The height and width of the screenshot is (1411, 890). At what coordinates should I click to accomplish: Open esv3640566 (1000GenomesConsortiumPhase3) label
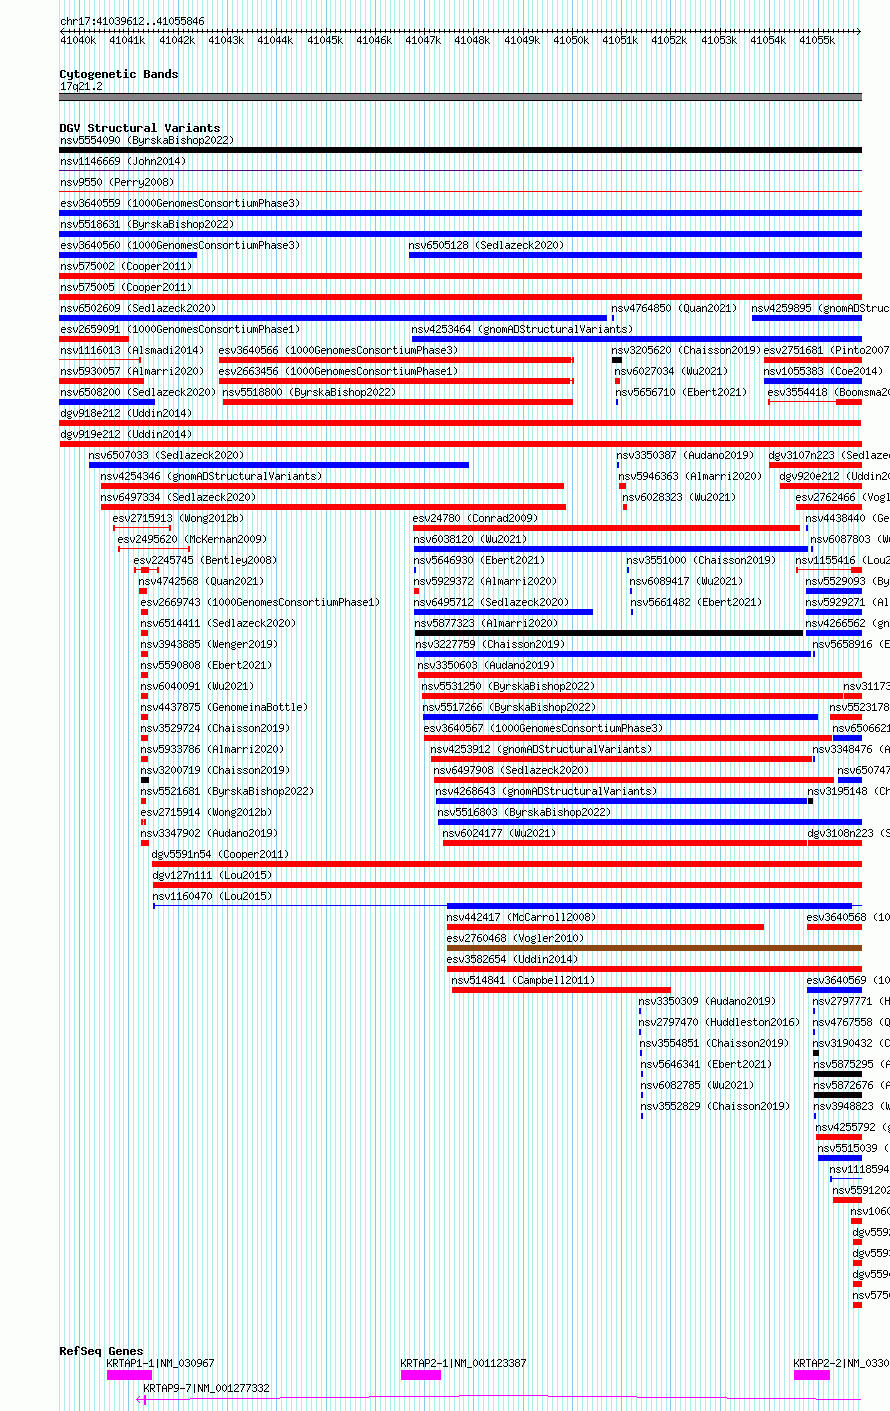[339, 350]
